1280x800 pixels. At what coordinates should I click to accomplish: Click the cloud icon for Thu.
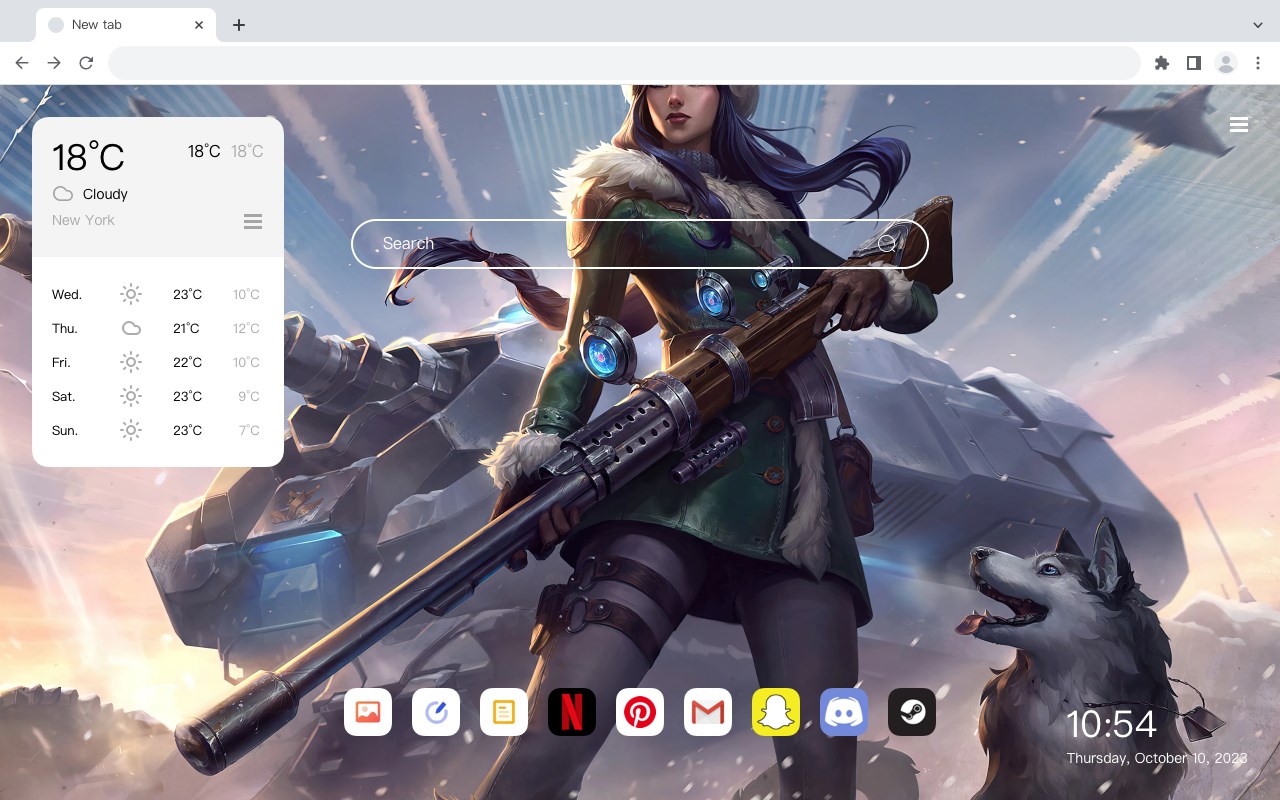click(131, 328)
